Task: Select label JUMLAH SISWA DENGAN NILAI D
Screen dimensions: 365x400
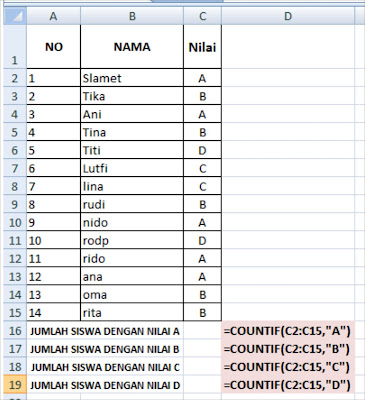Action: coord(105,385)
